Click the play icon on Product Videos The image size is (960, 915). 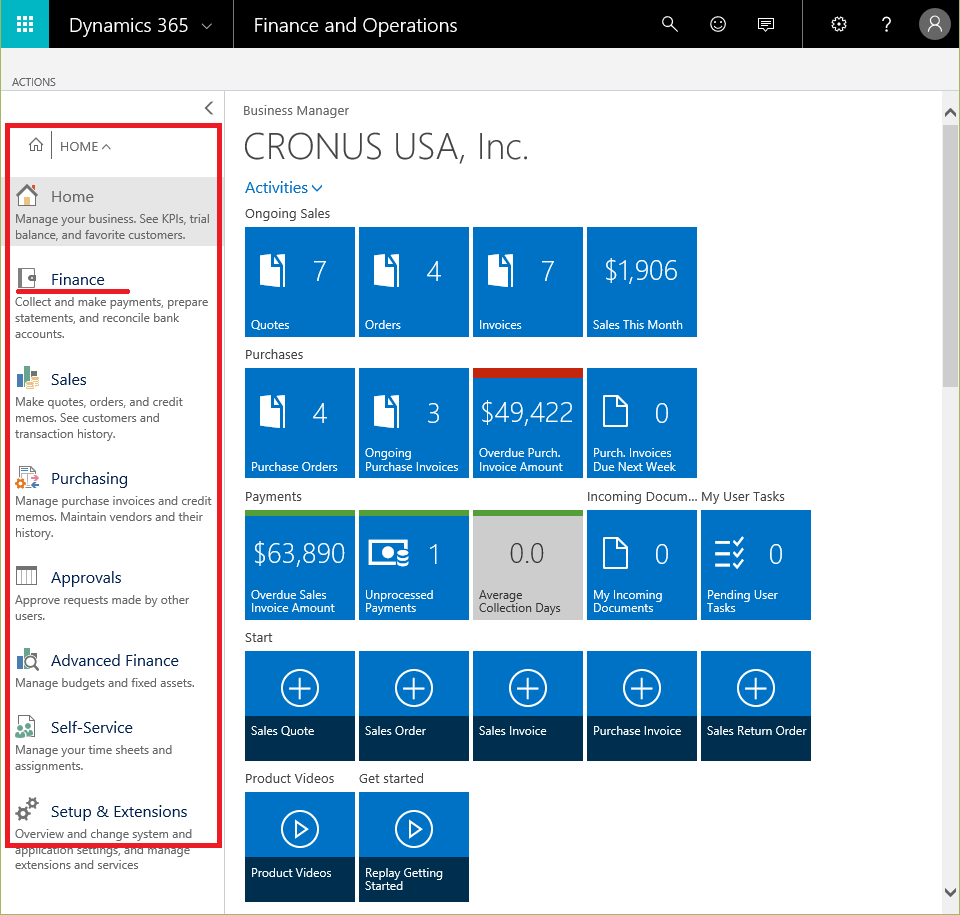coord(300,829)
